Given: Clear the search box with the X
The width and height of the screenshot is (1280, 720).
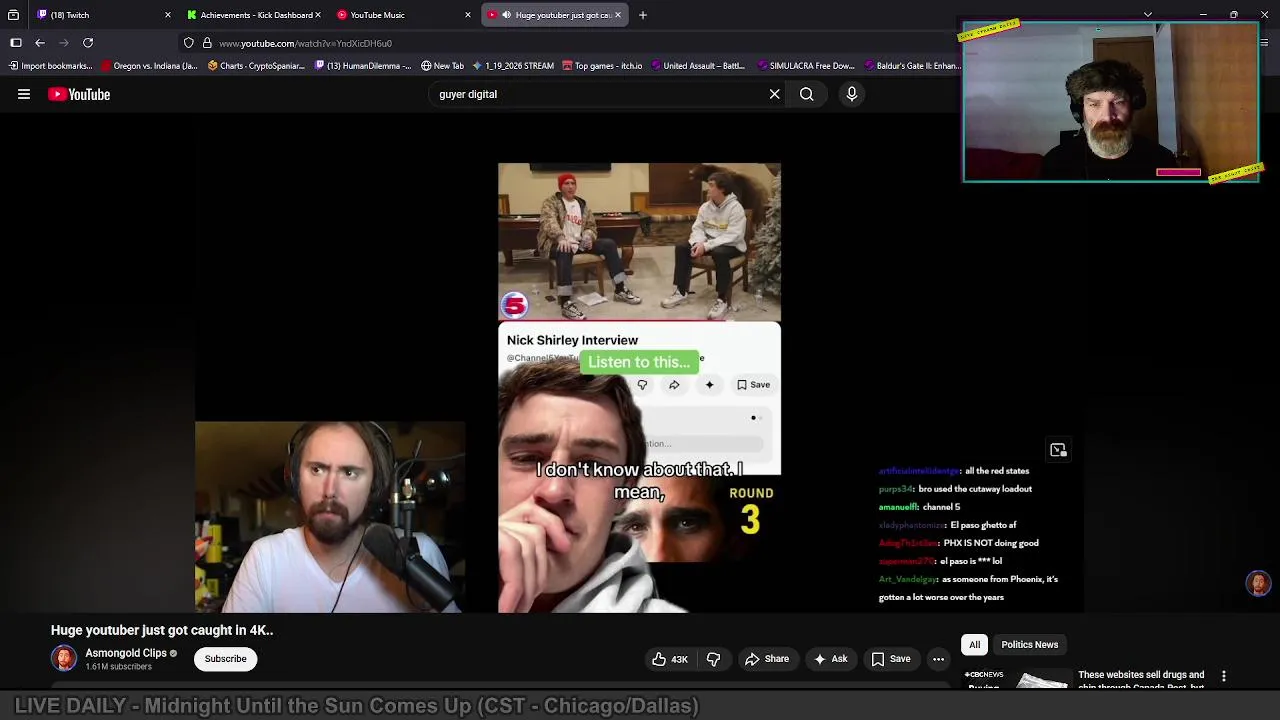Looking at the screenshot, I should click(774, 94).
